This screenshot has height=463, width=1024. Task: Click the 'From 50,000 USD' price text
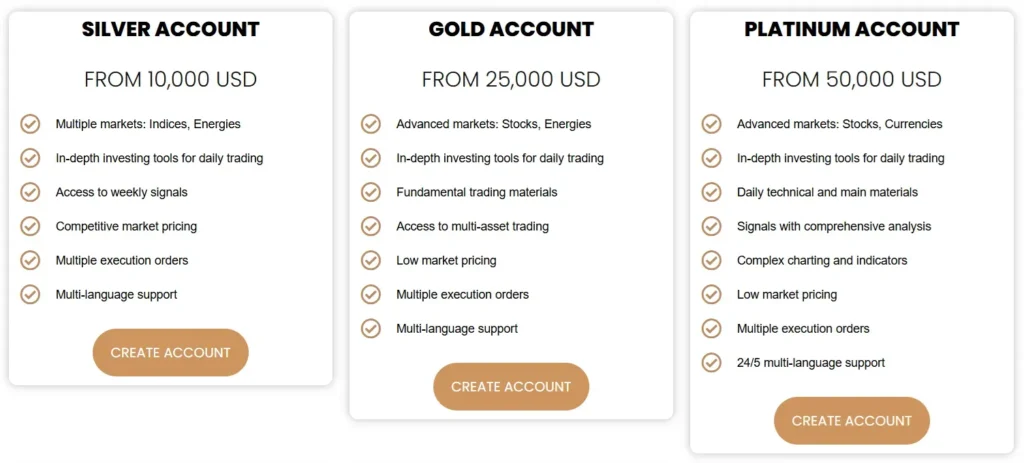852,80
